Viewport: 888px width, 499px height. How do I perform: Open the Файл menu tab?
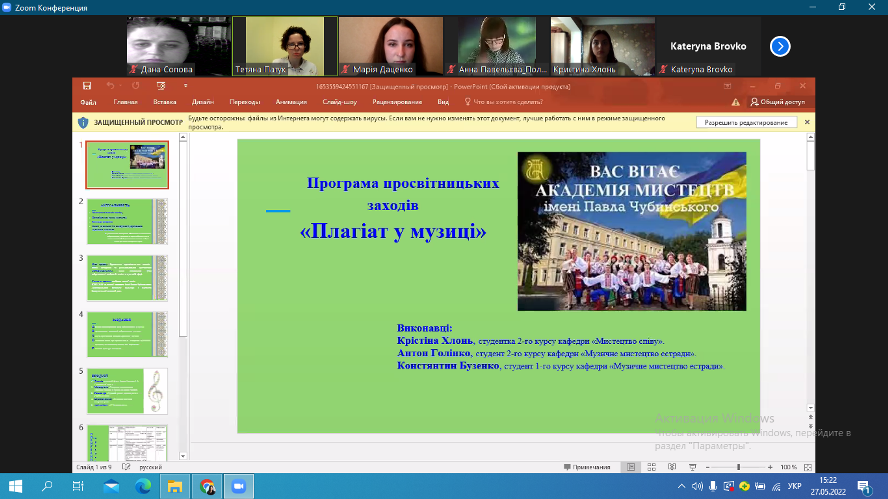[x=88, y=102]
